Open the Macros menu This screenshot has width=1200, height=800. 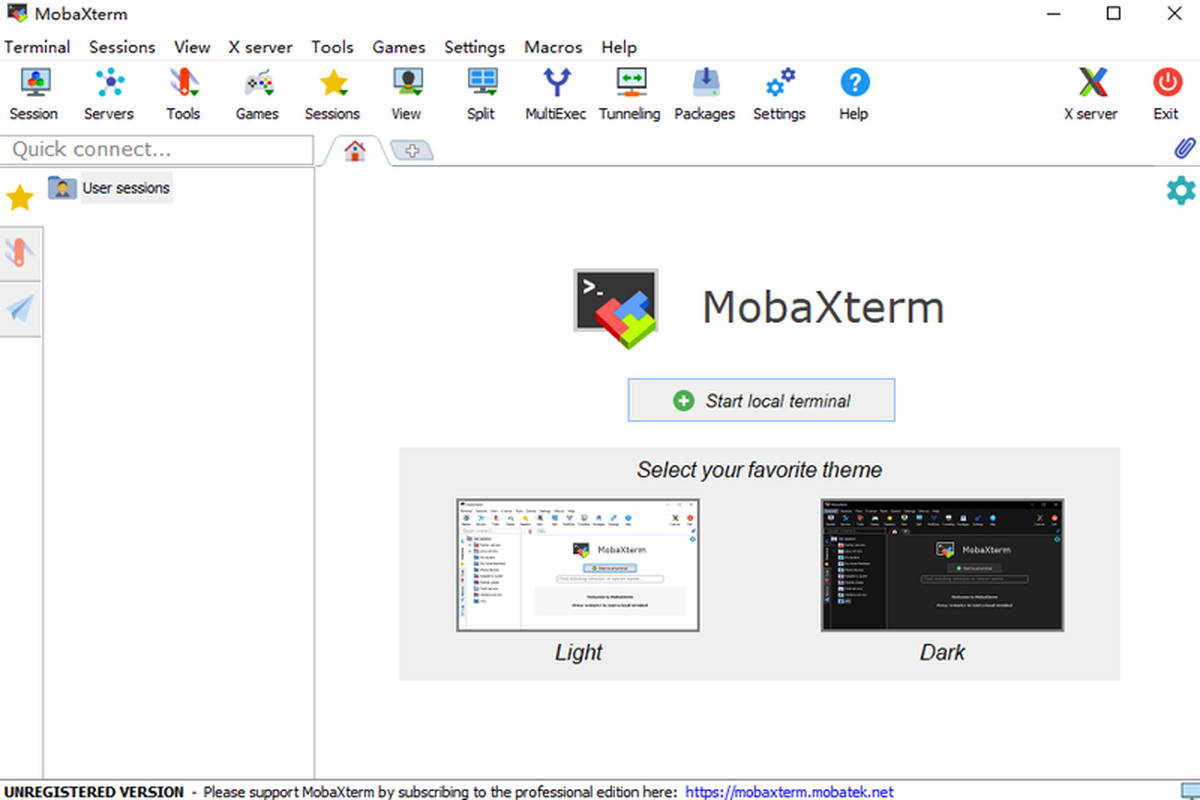click(x=553, y=47)
